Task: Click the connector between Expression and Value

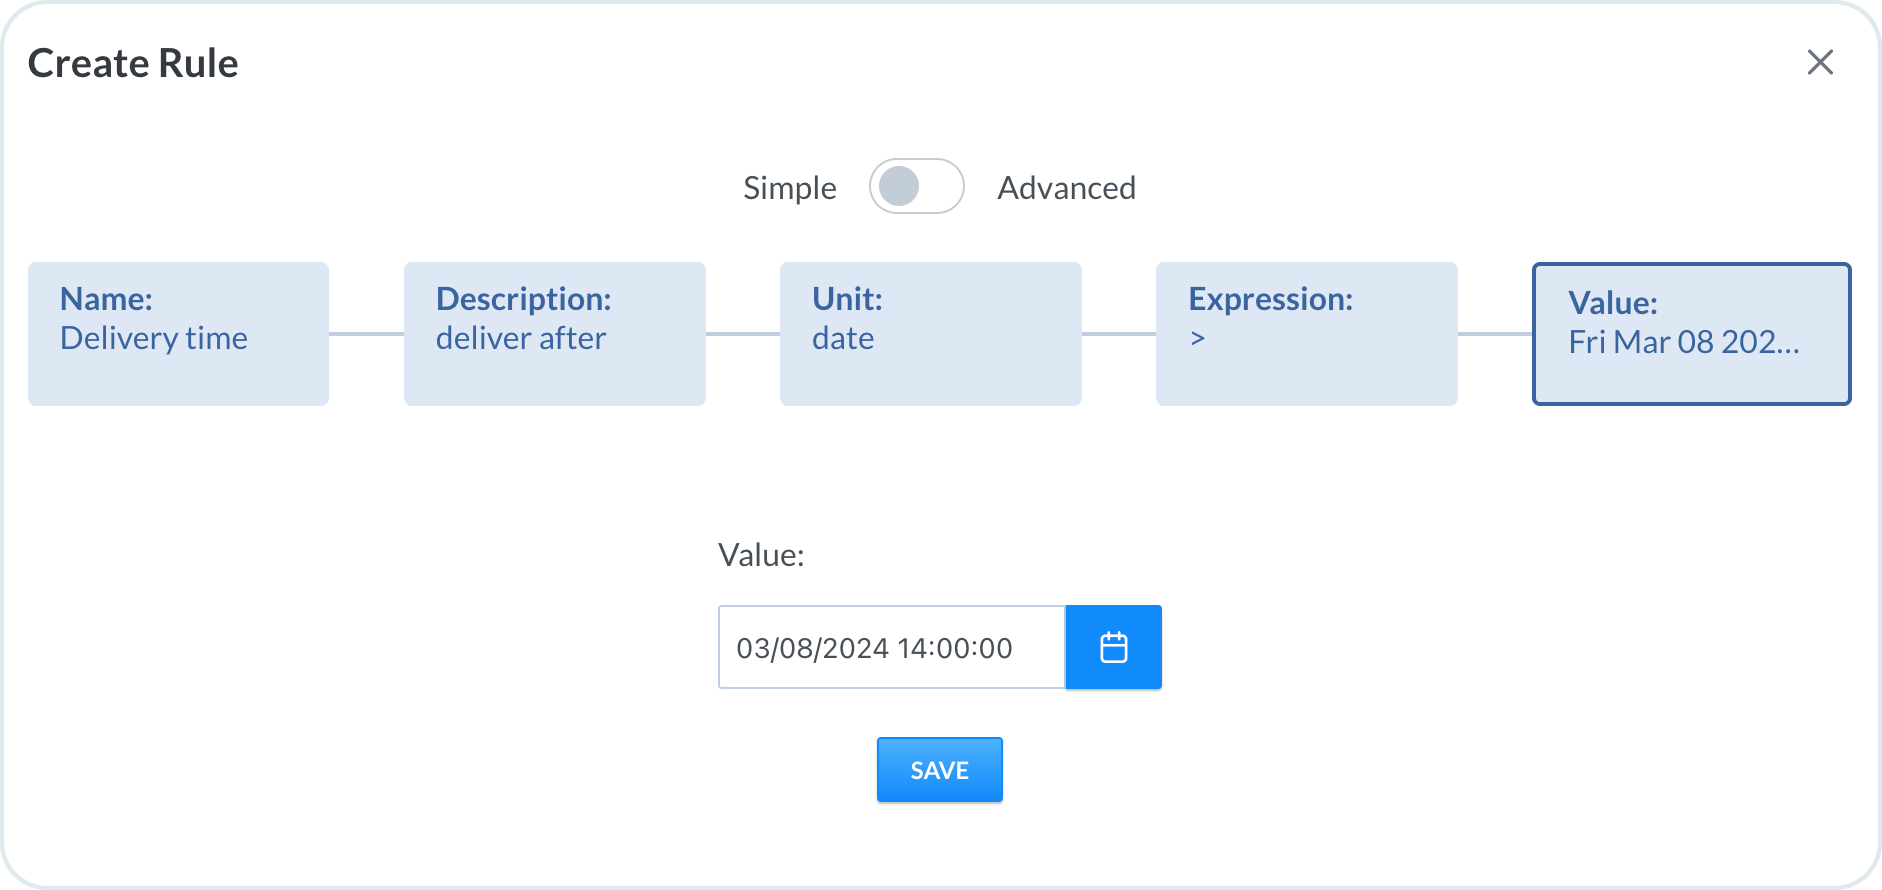Action: (1494, 334)
